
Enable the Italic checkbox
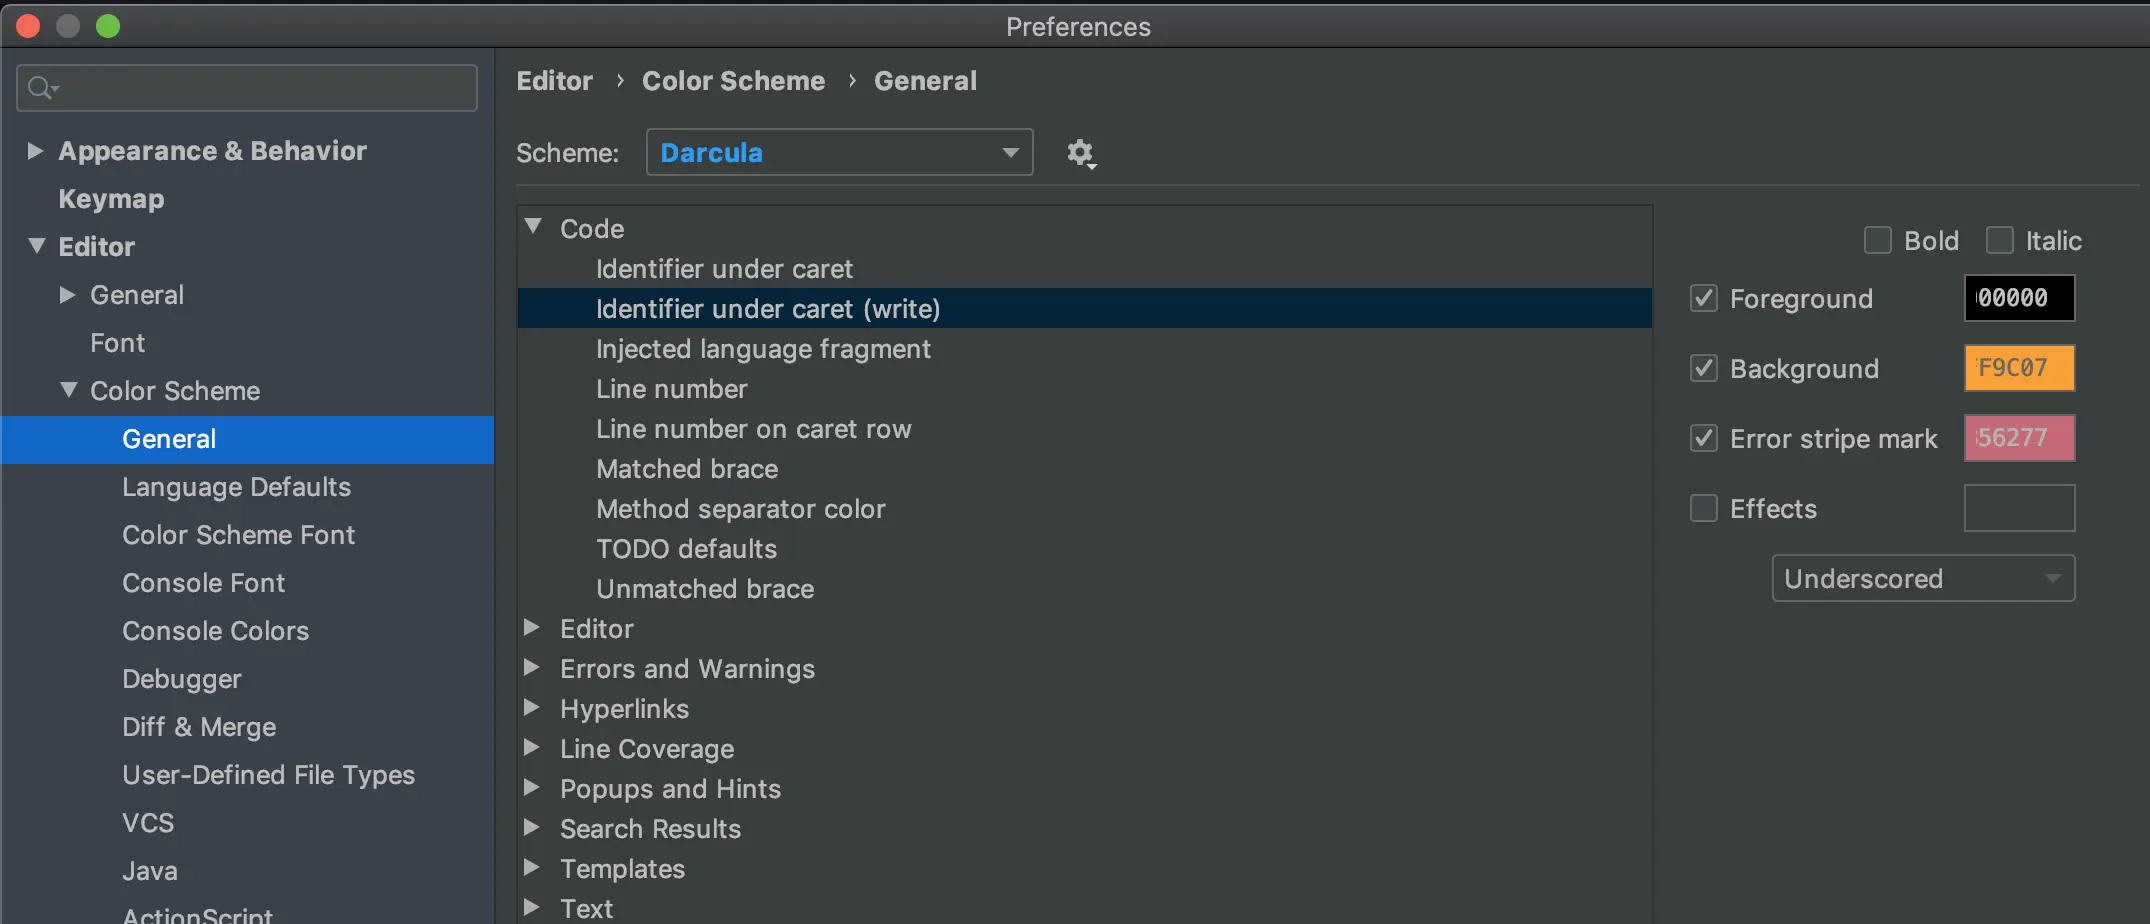tap(1999, 241)
